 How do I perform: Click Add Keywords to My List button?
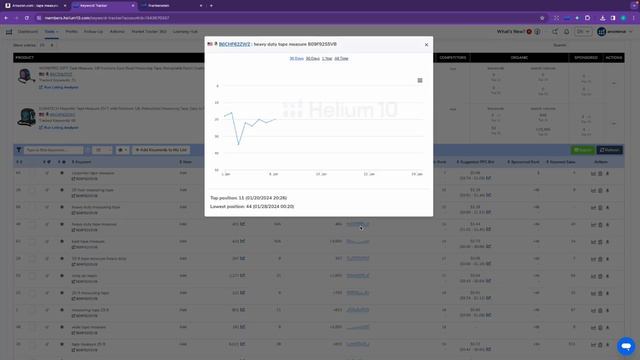coord(161,150)
